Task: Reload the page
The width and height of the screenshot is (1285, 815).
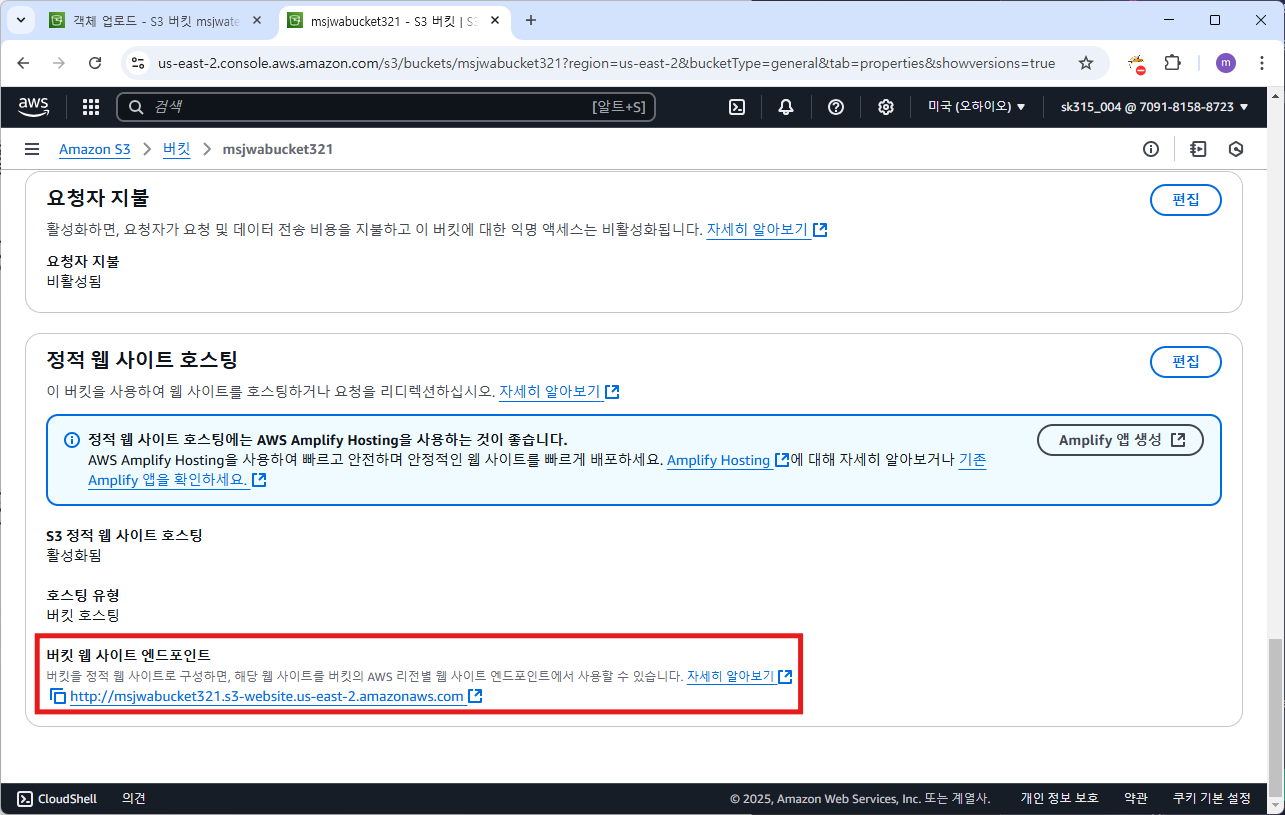Action: coord(95,63)
